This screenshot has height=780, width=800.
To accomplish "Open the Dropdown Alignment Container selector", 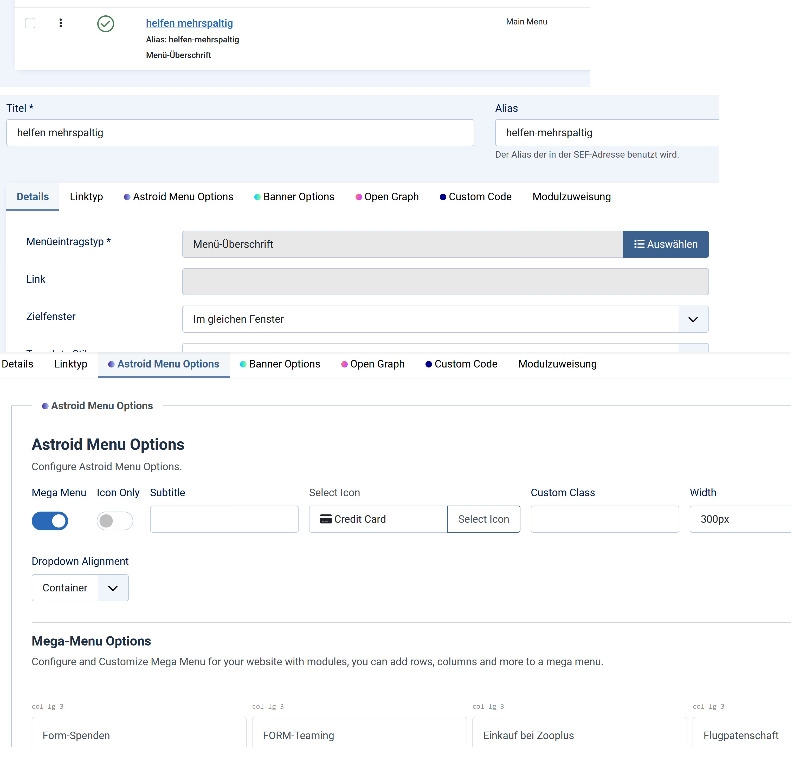I will click(80, 588).
